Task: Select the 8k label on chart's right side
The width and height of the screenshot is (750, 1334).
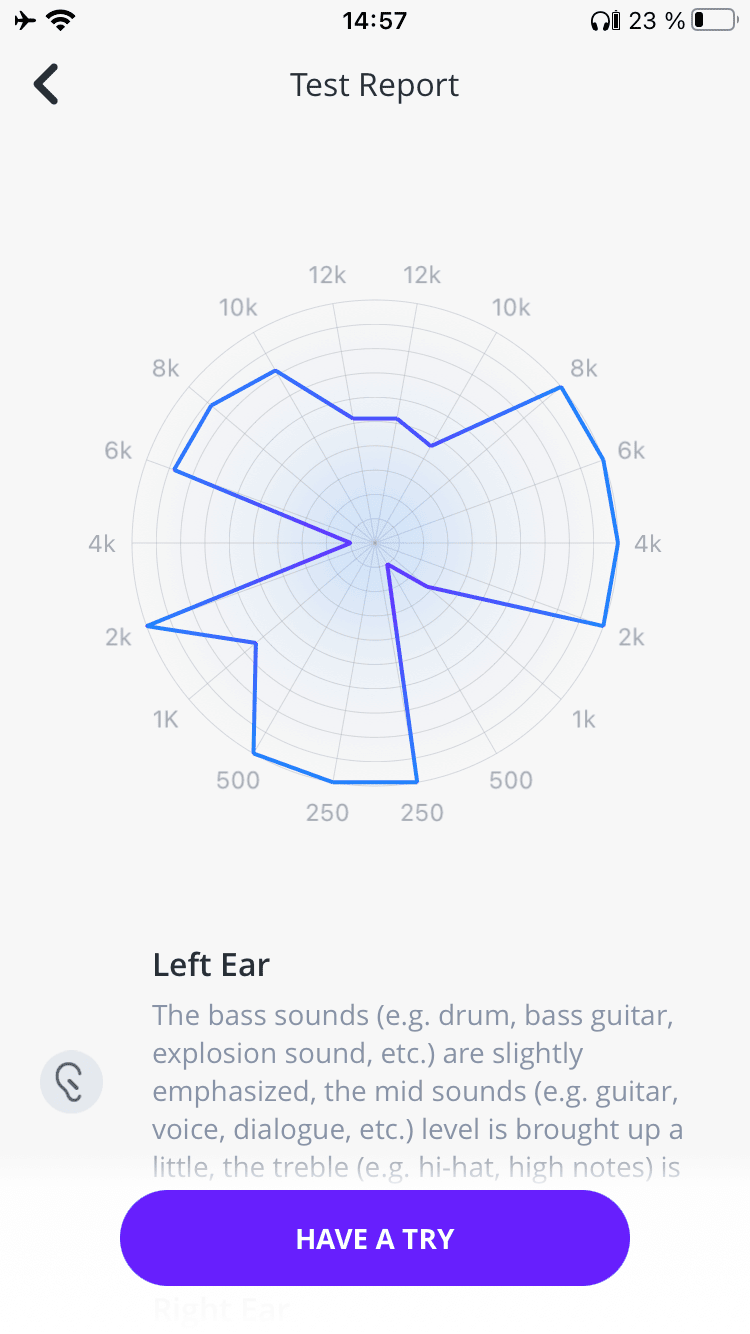Action: coord(583,369)
